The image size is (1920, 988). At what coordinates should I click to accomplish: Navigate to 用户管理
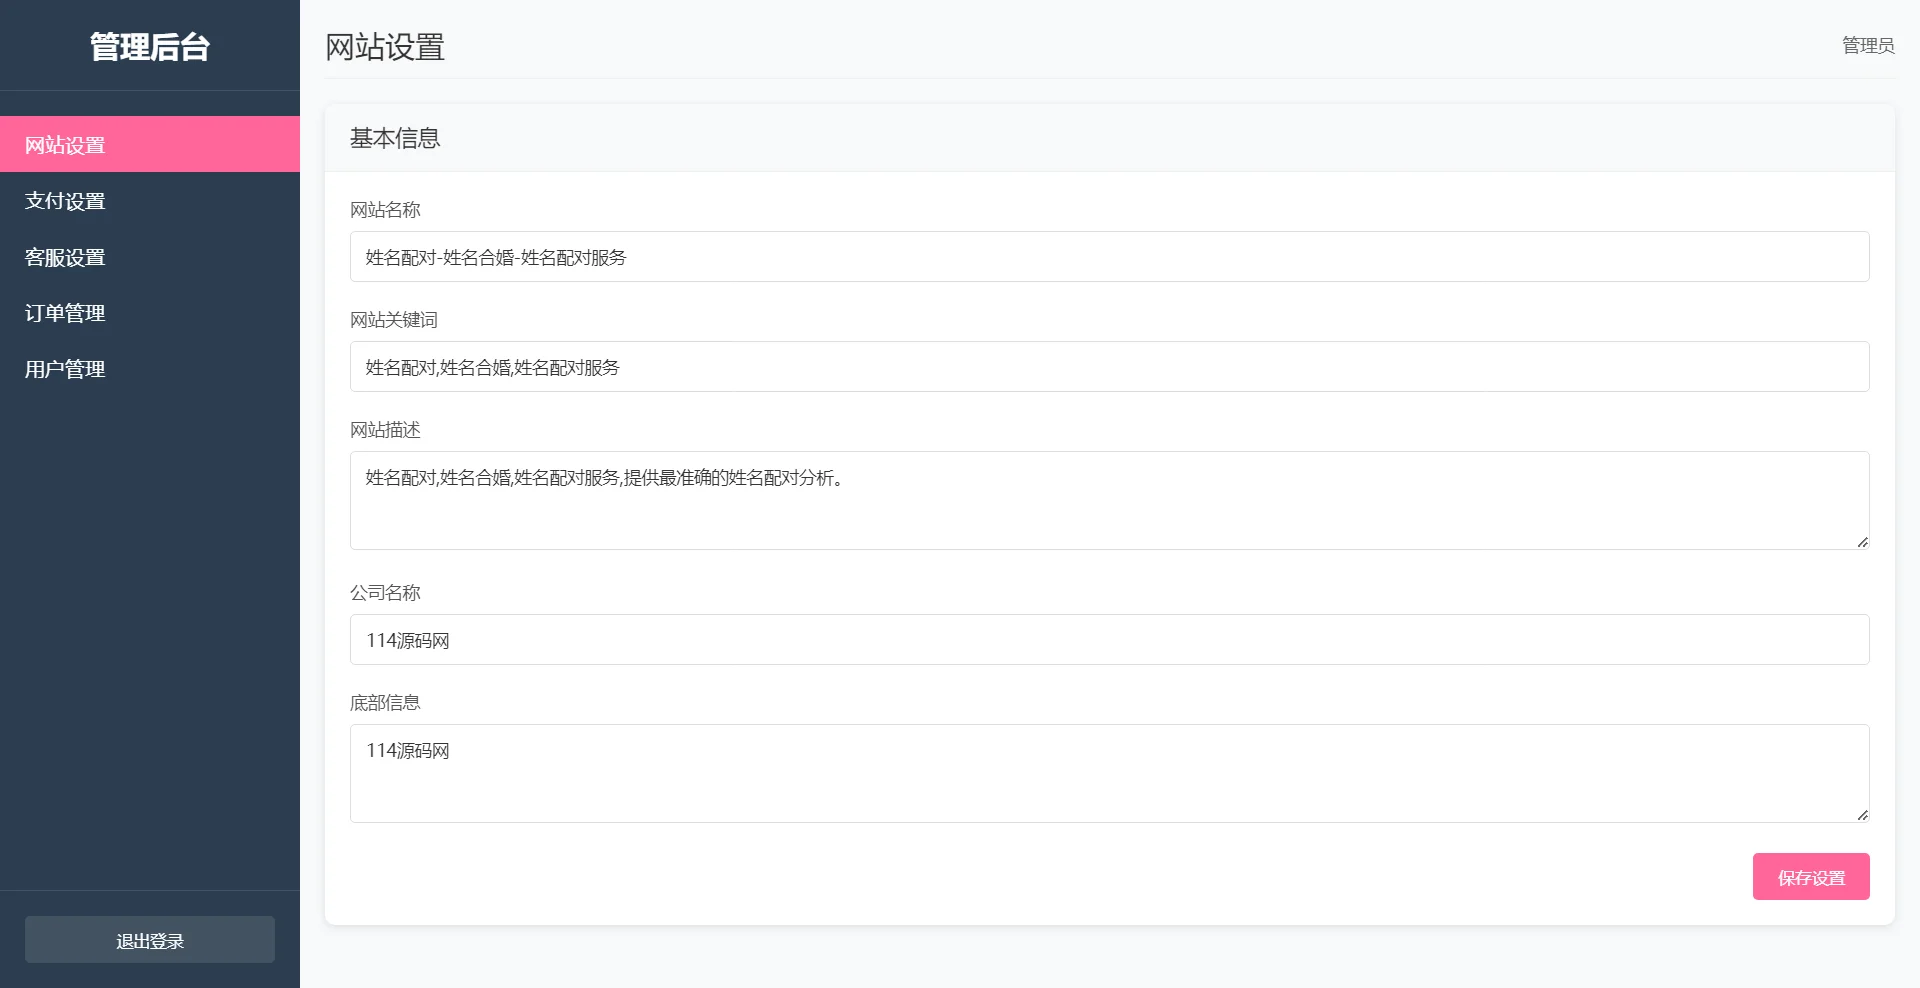(150, 368)
